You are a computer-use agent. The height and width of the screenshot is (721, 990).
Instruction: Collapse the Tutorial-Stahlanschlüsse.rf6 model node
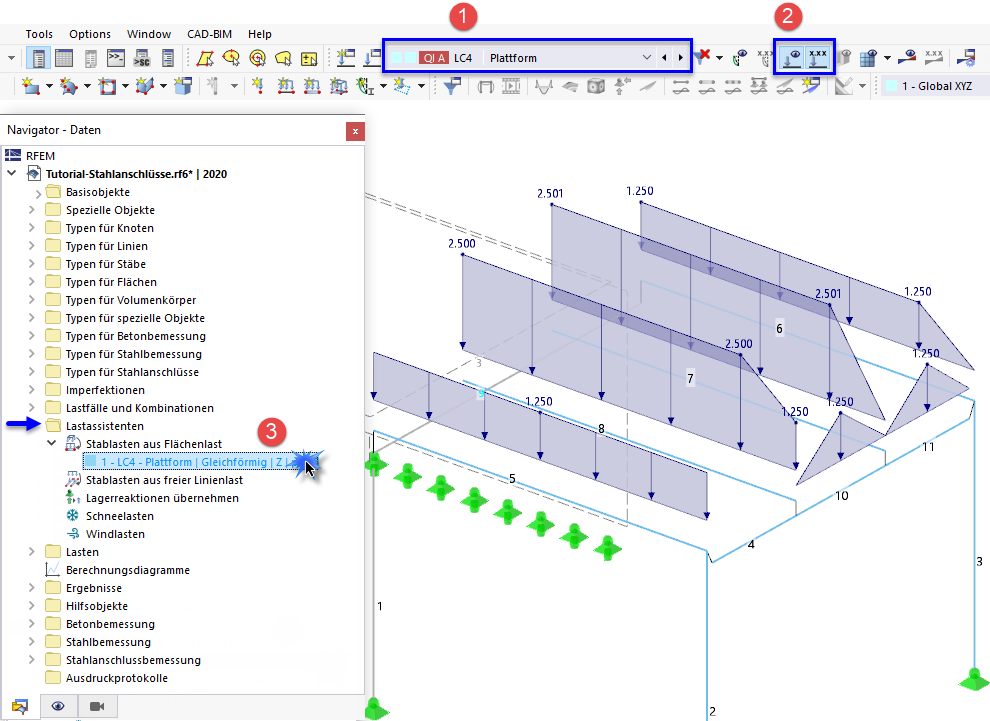tap(11, 173)
